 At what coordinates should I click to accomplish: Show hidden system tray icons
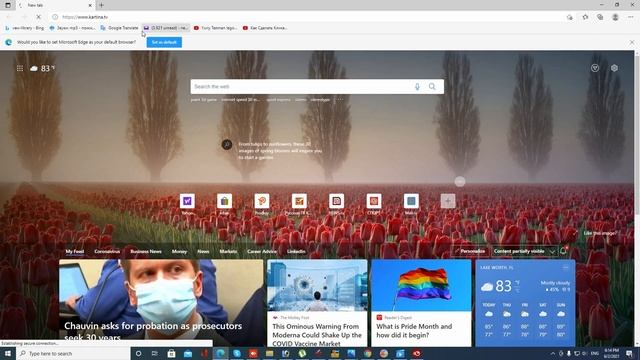(553, 353)
